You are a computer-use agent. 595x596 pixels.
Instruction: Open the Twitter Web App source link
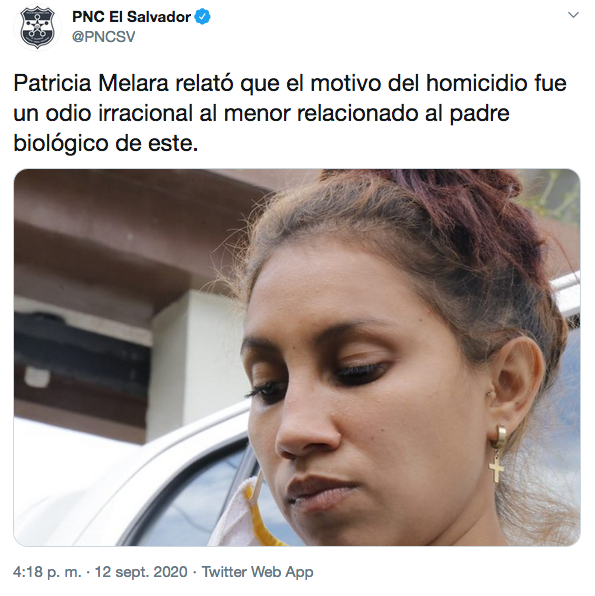click(257, 572)
